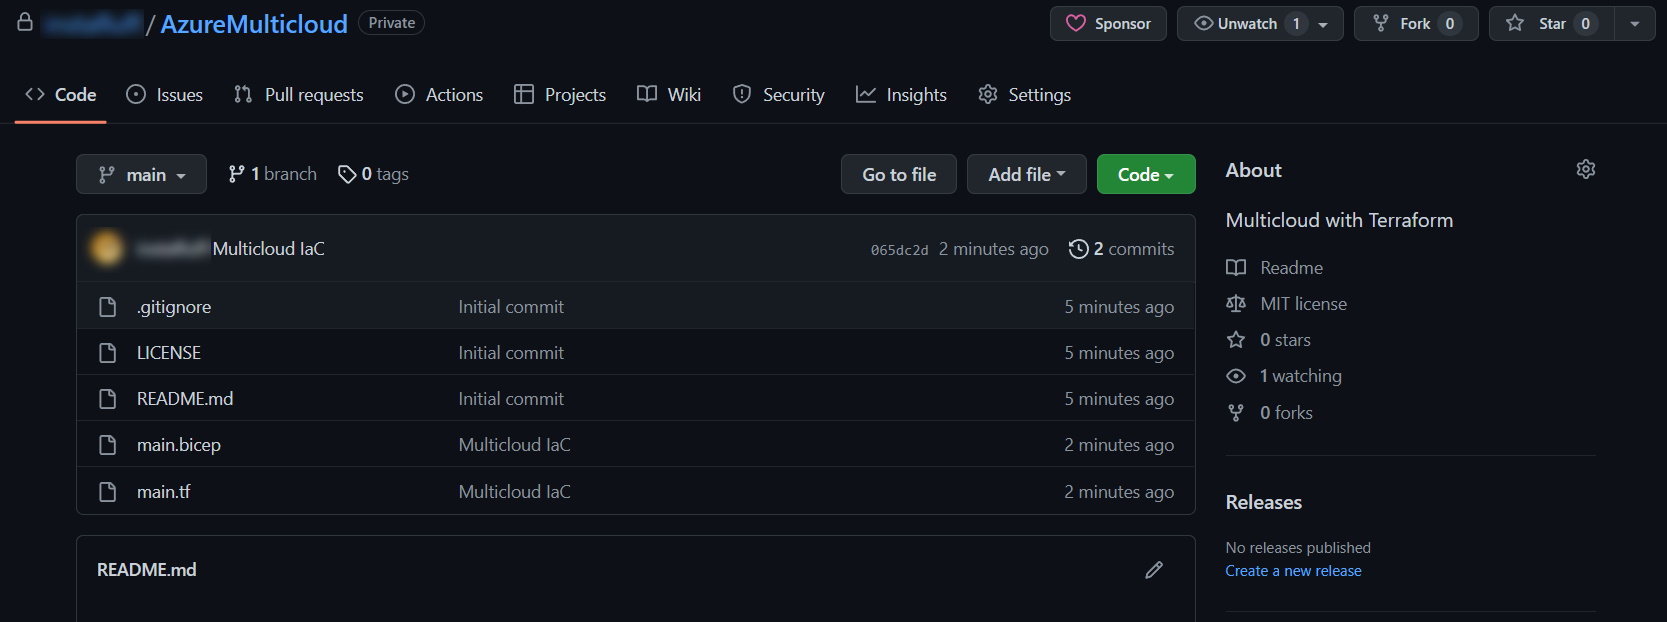Star the AzureMulticloud repository

(1551, 23)
